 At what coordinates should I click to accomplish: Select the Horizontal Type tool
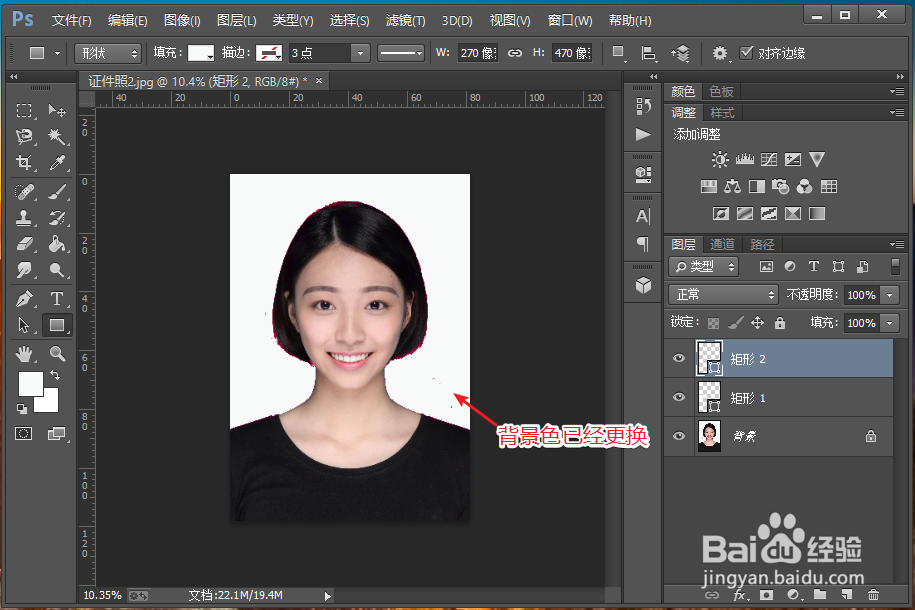57,299
